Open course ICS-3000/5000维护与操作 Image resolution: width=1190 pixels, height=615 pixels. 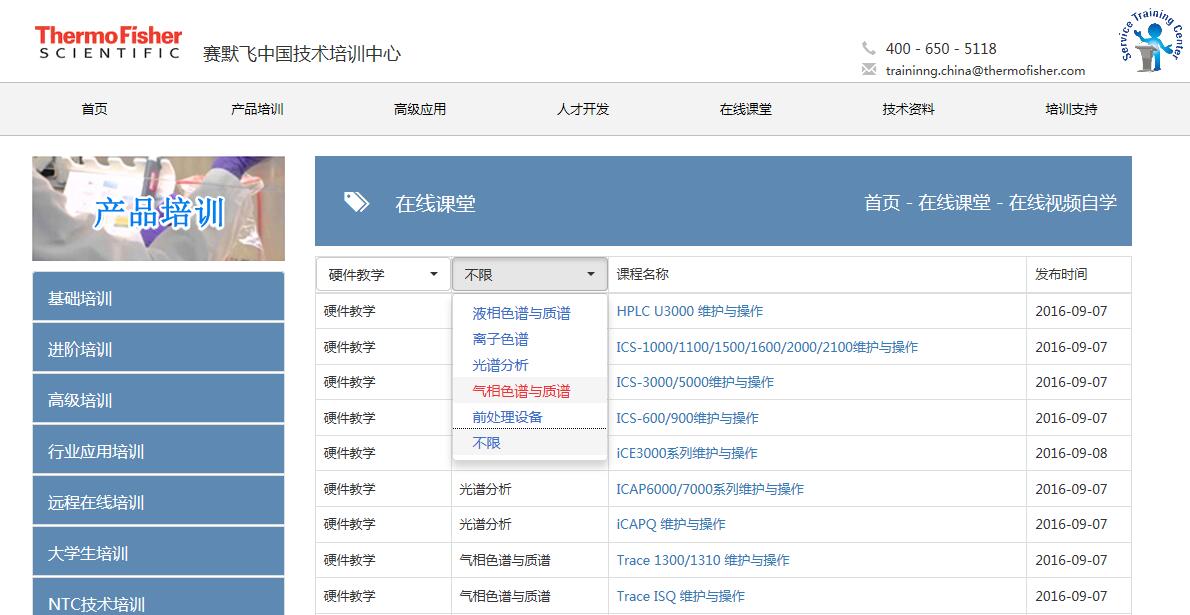(694, 382)
